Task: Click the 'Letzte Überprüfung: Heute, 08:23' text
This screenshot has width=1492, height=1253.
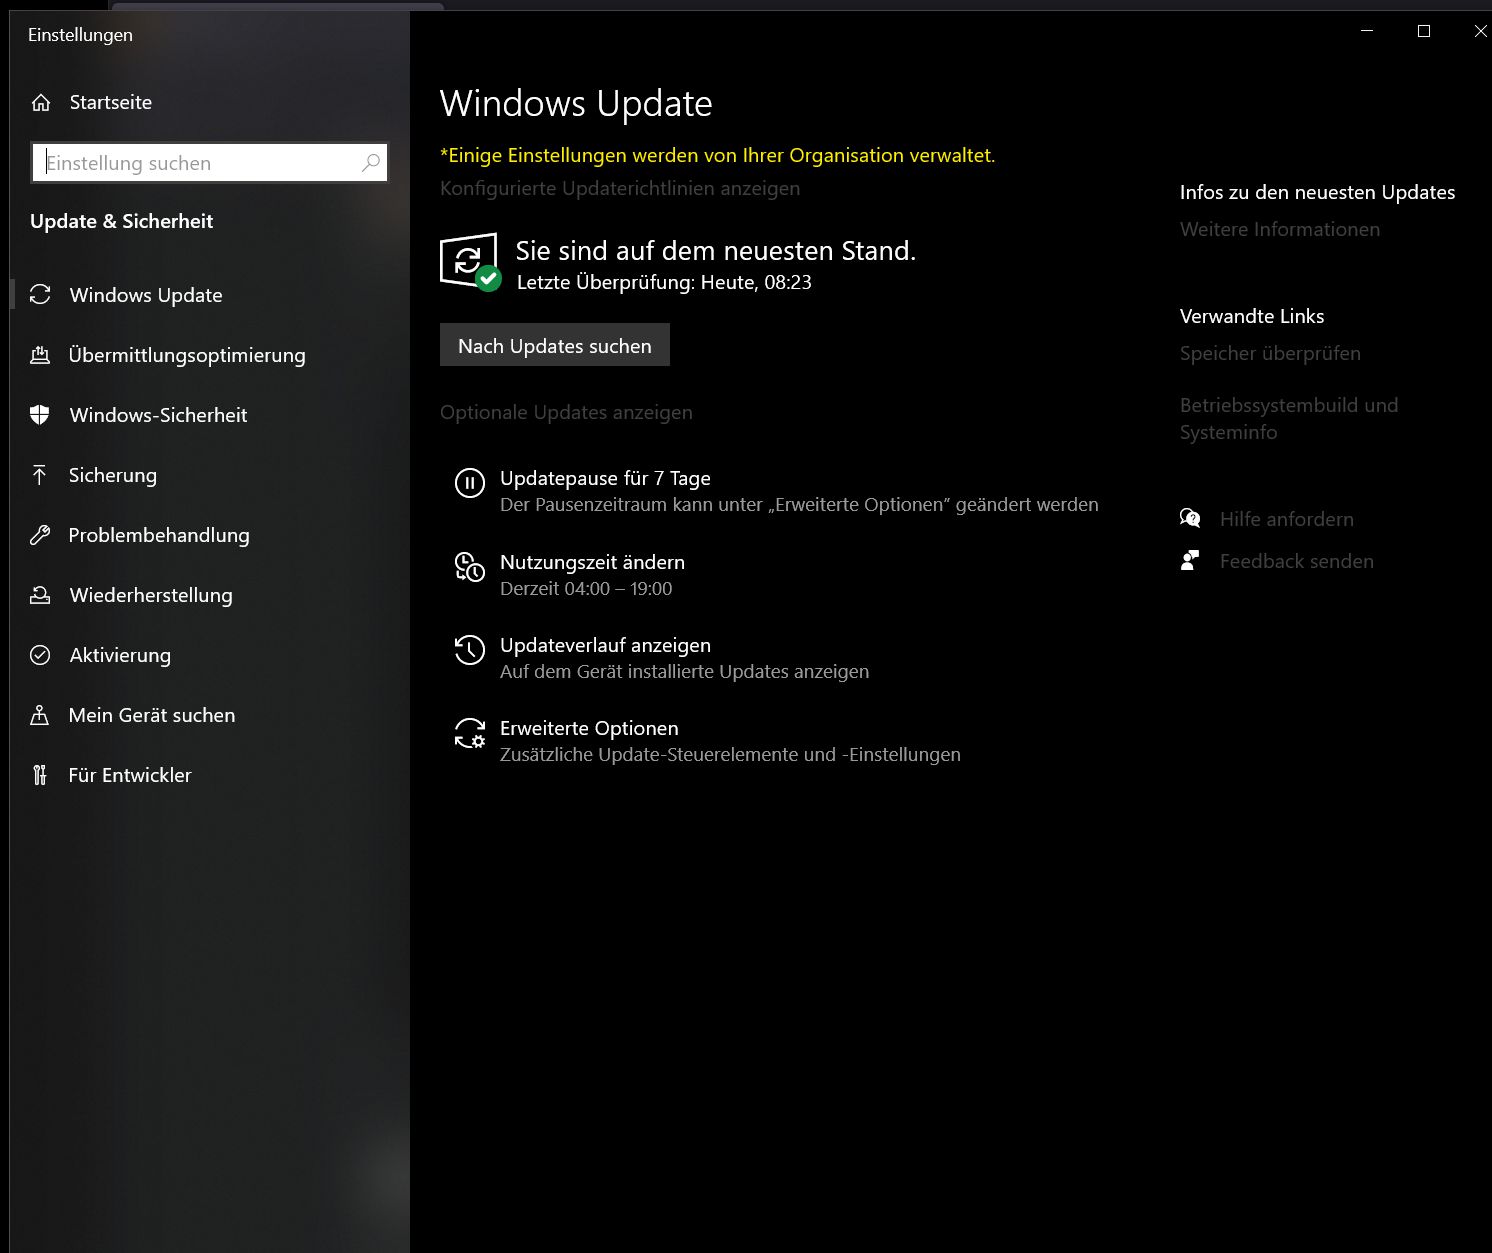Action: tap(664, 282)
